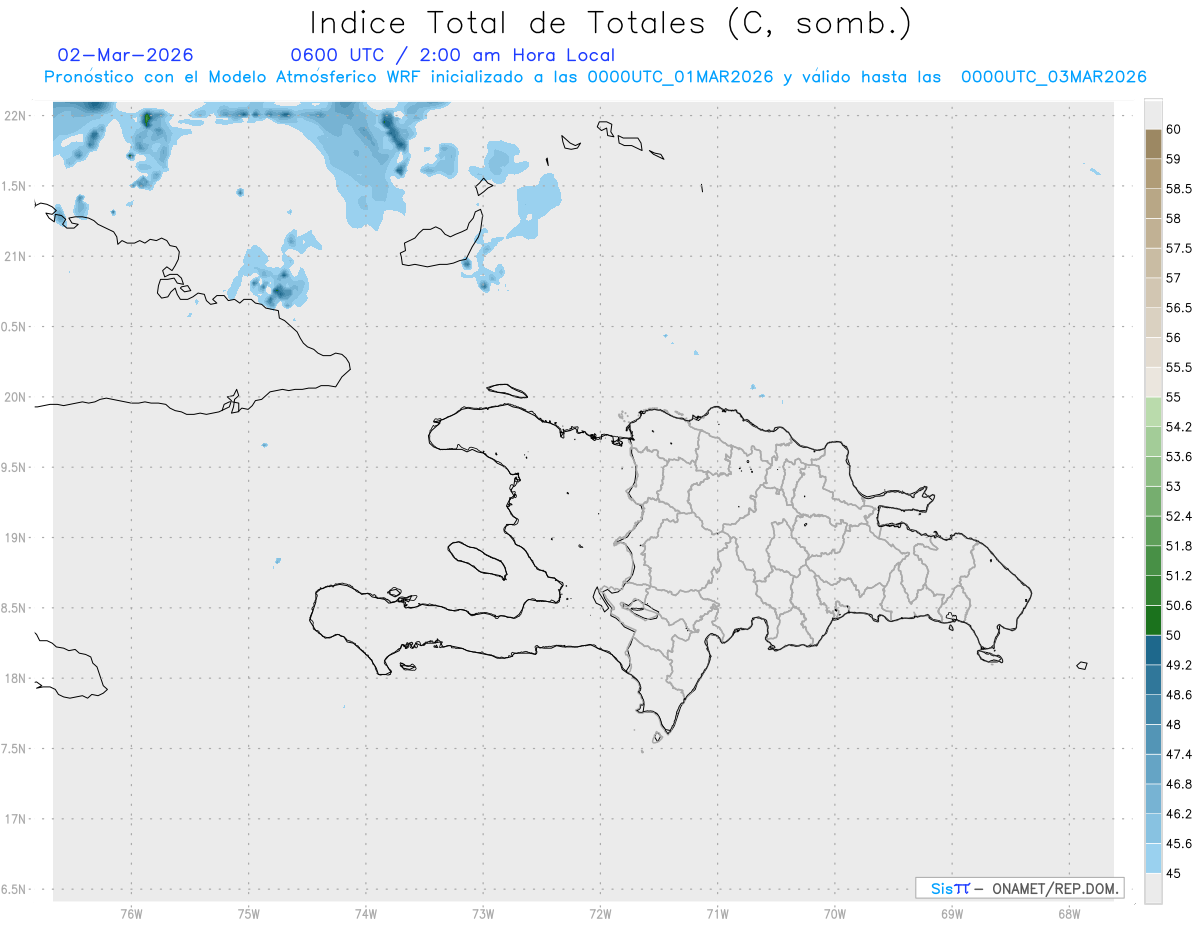Click the "70W" longitude label
Viewport: 1200px width, 927px height.
click(x=835, y=914)
